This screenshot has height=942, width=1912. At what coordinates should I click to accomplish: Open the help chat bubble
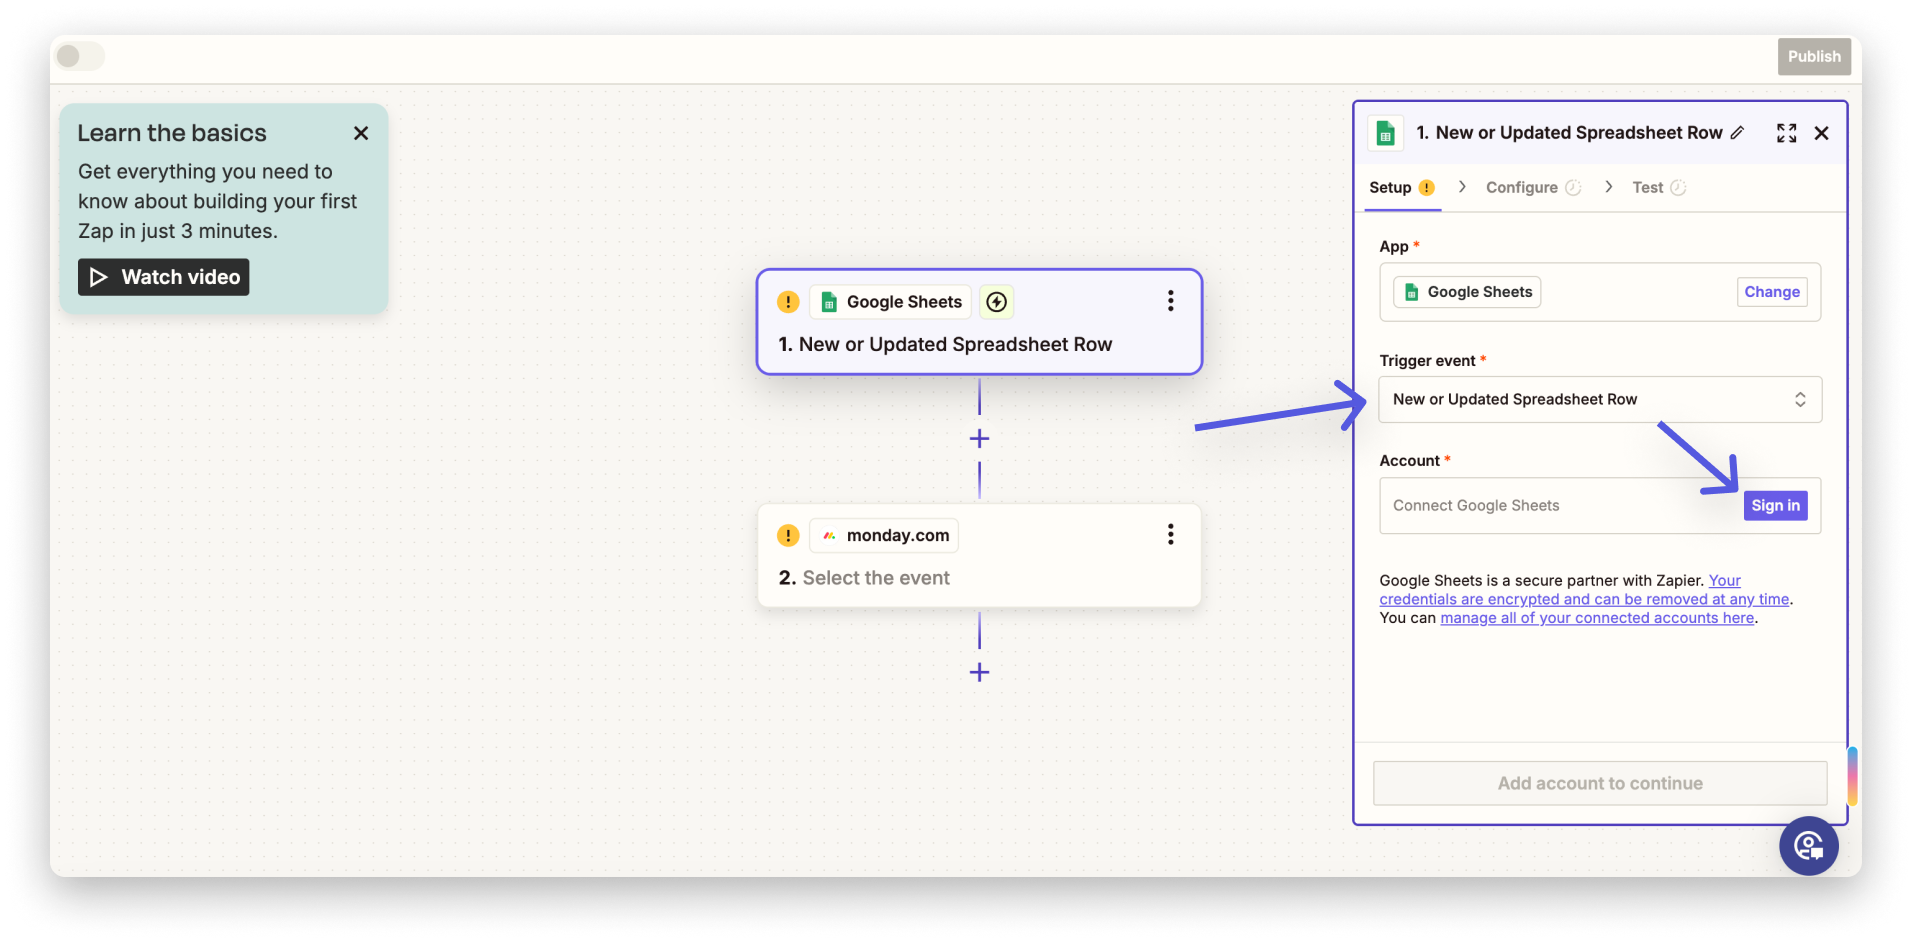click(x=1809, y=846)
